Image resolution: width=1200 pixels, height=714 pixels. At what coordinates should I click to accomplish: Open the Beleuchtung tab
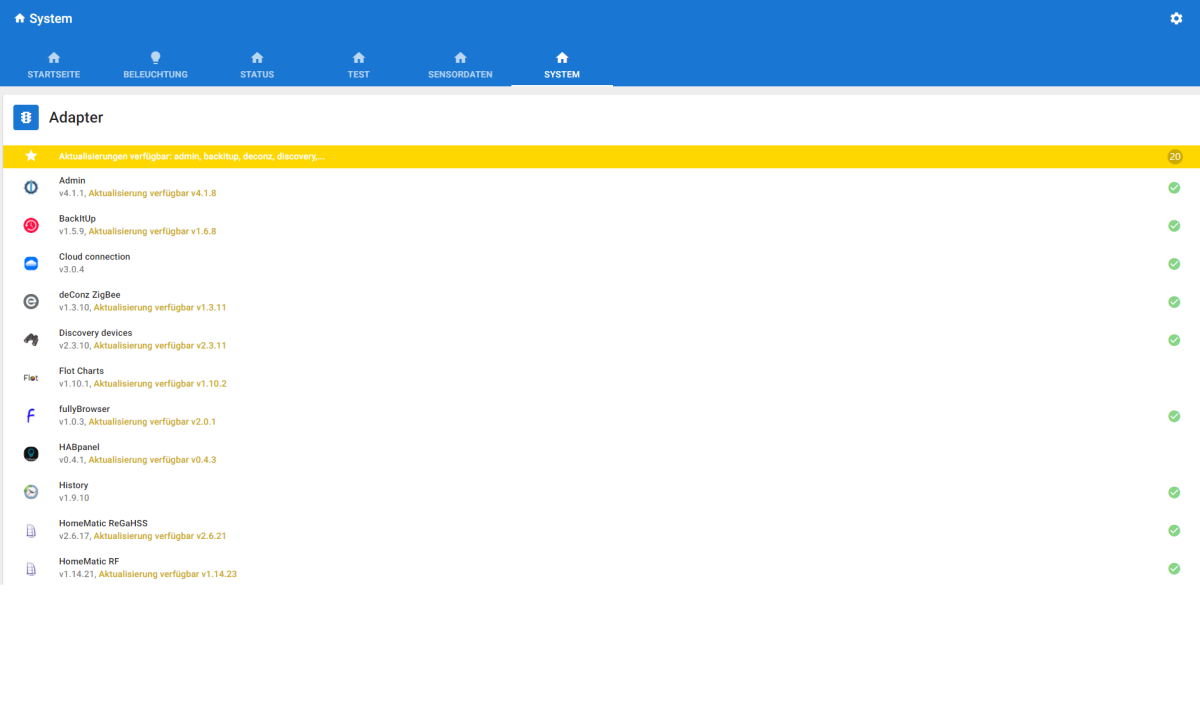pyautogui.click(x=155, y=66)
